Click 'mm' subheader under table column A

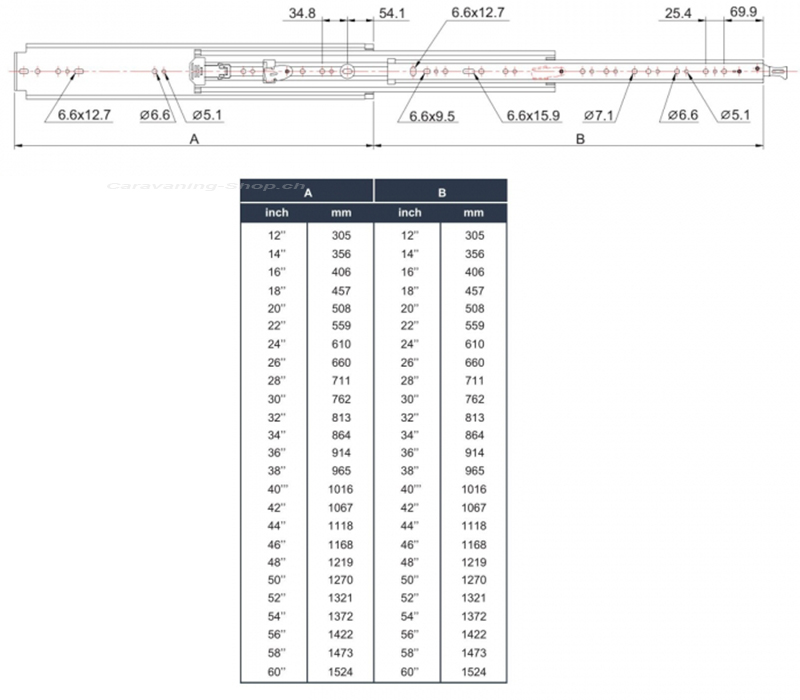341,213
